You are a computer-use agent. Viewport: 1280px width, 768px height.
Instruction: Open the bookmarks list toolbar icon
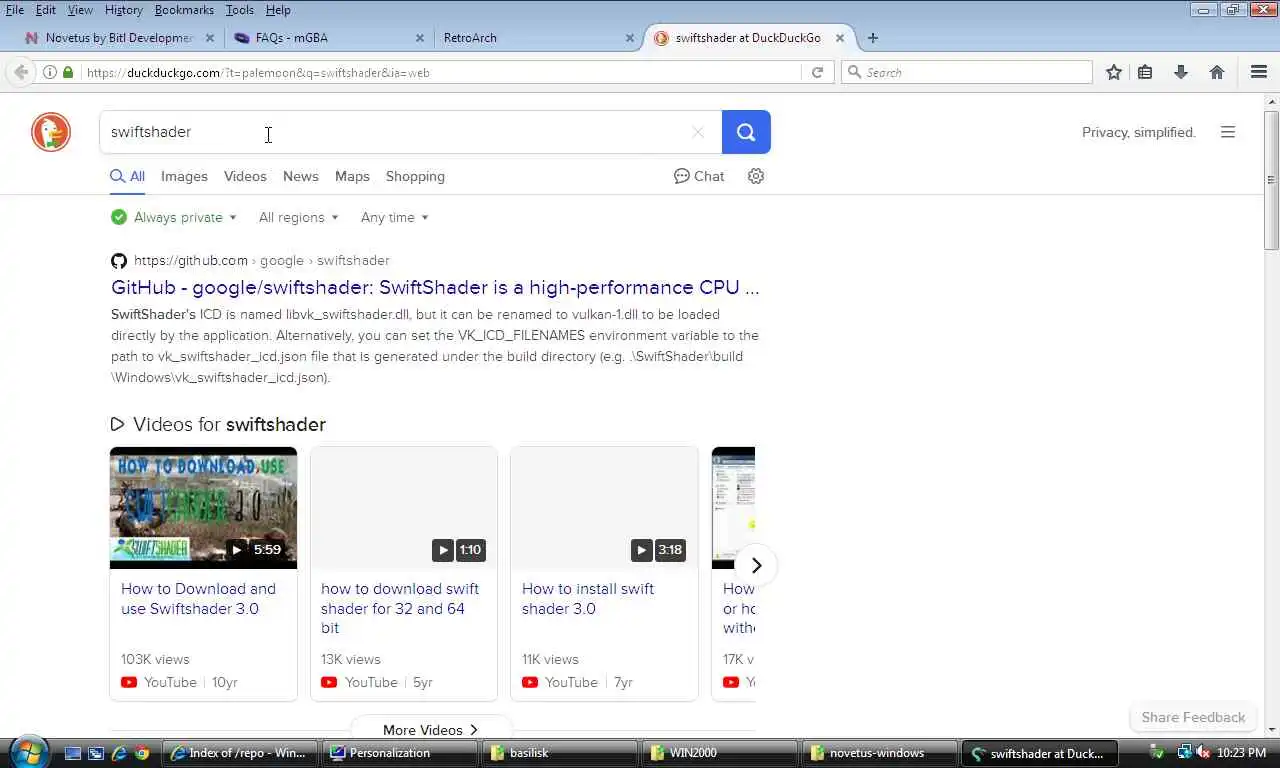[1146, 72]
